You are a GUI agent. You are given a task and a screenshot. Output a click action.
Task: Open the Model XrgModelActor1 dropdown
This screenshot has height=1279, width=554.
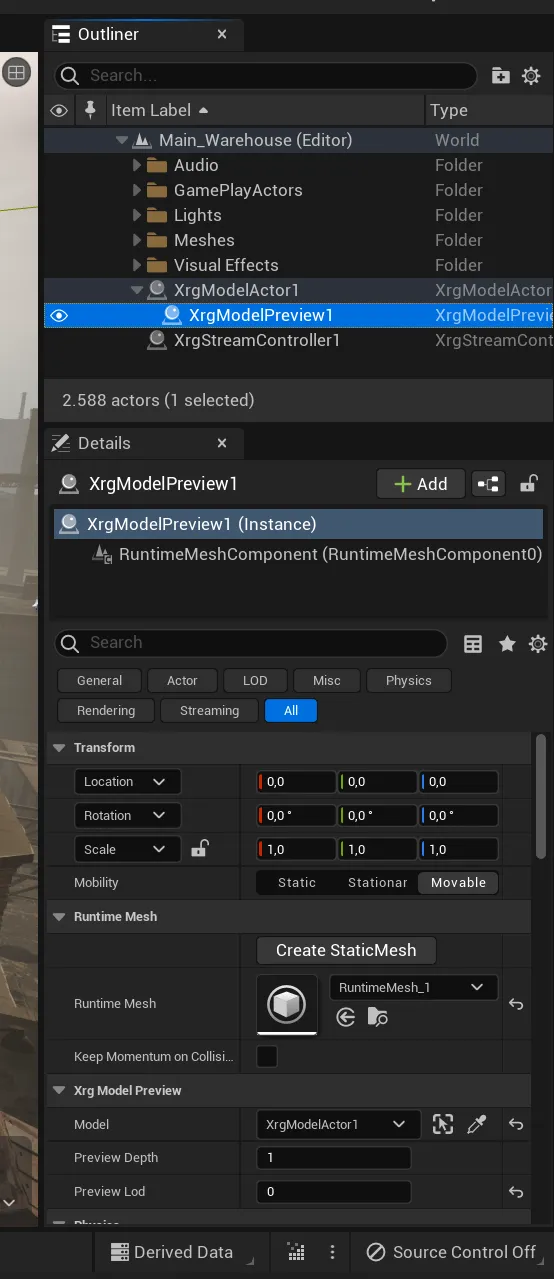point(338,1125)
